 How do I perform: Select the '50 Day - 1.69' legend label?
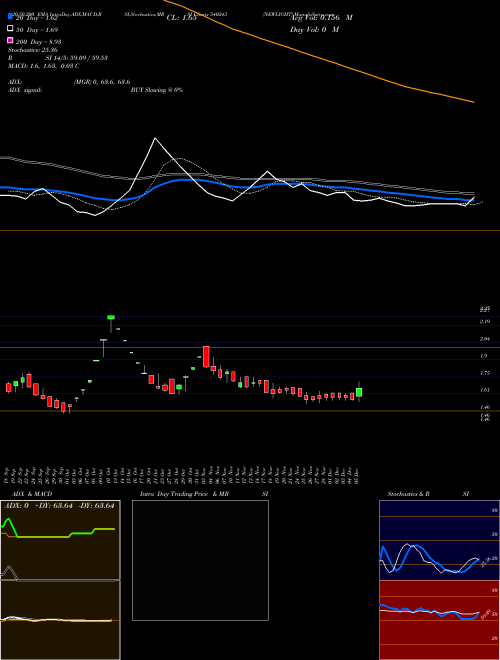[x=37, y=30]
